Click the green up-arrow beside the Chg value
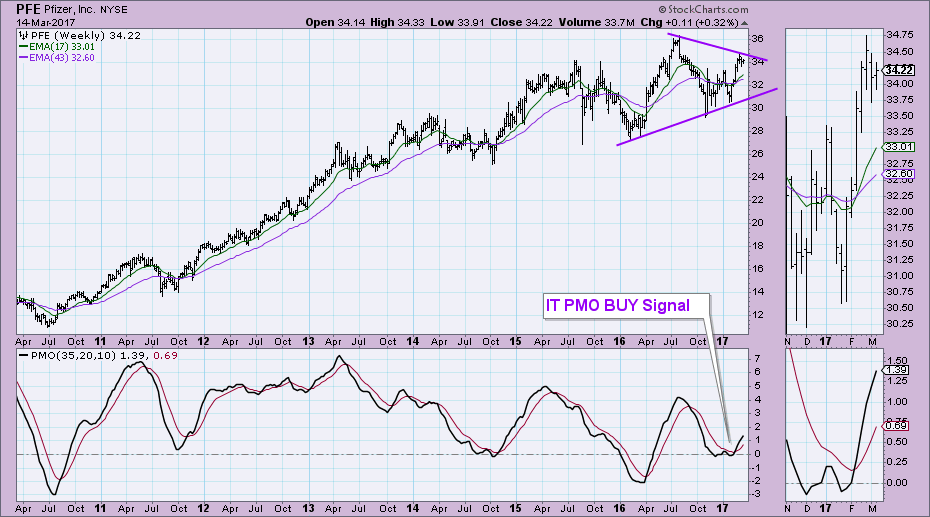930x517 pixels. click(x=744, y=23)
